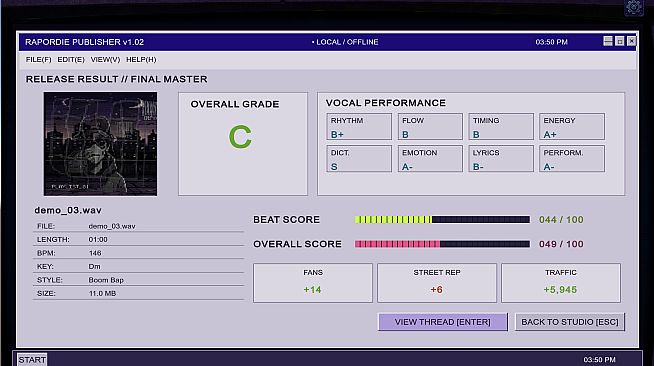Click the overall grade letter C
This screenshot has height=366, width=654.
click(240, 137)
